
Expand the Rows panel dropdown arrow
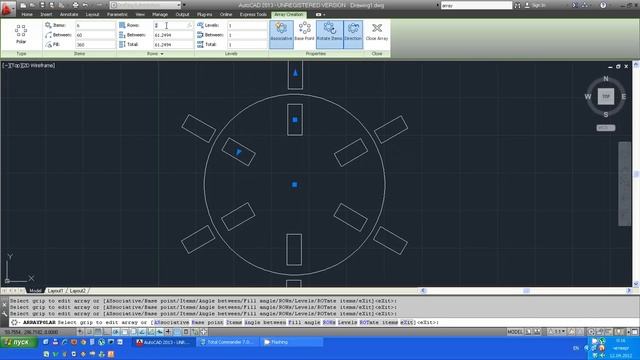pos(162,54)
